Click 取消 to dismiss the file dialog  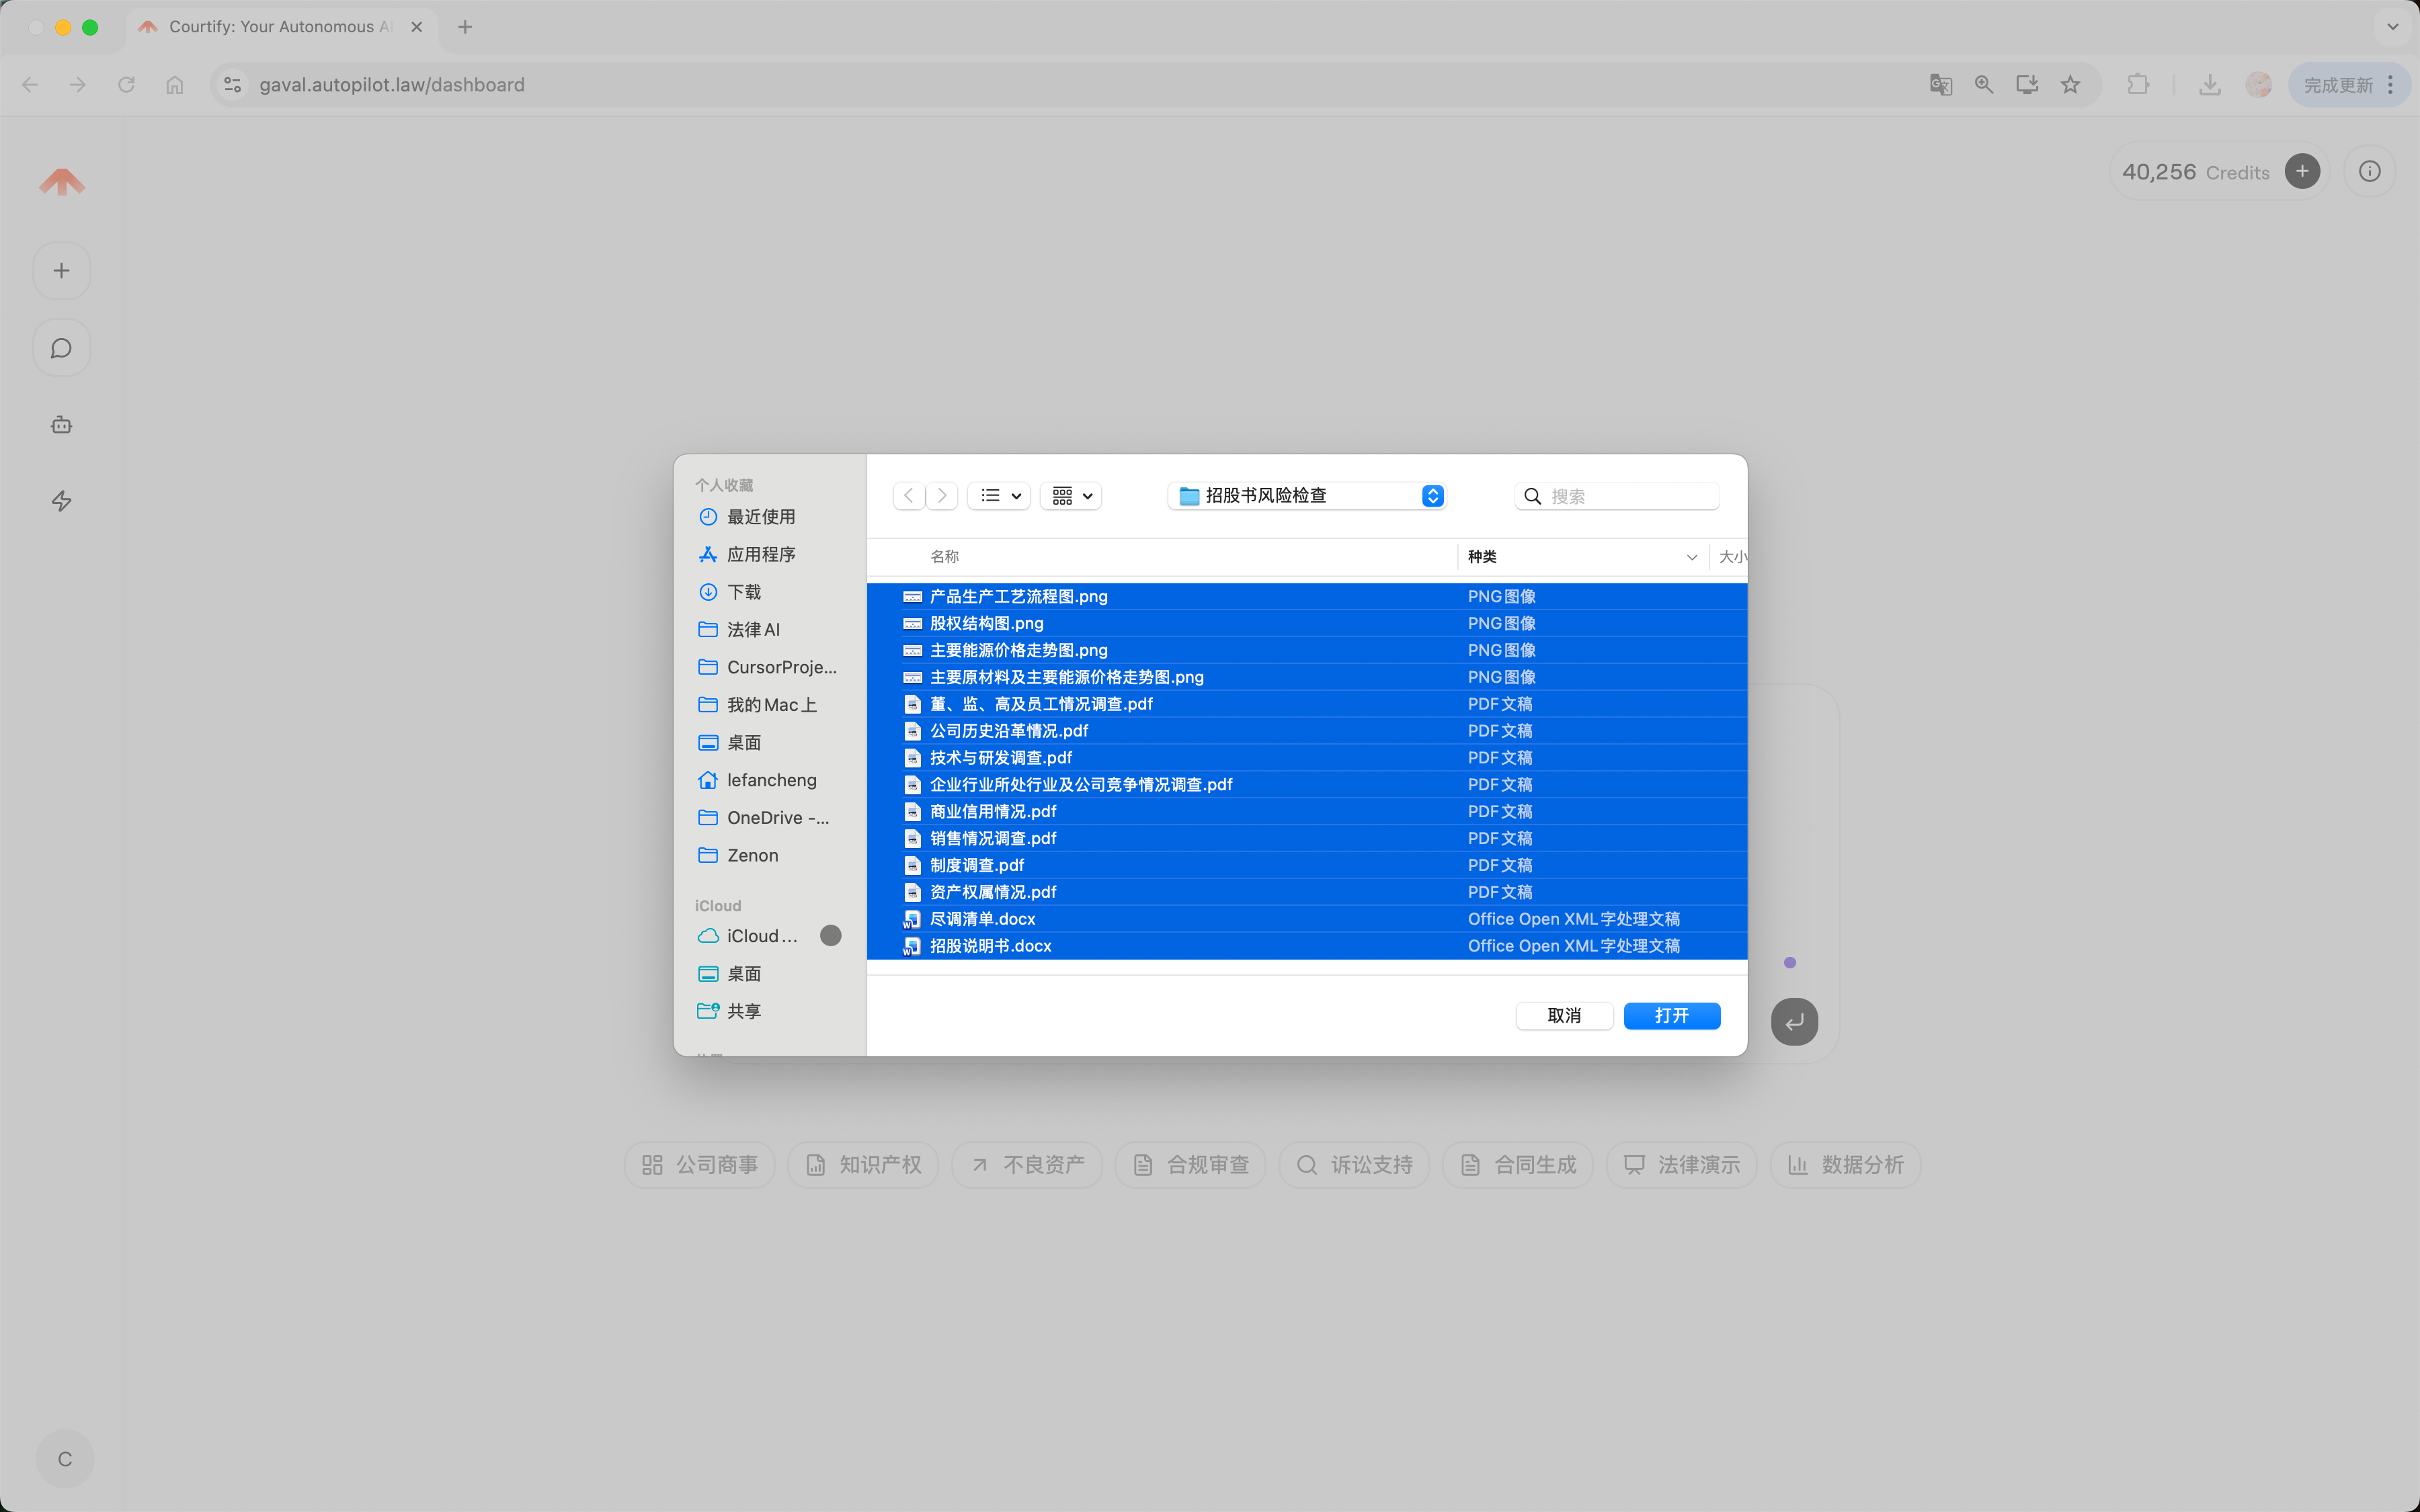click(x=1563, y=1015)
